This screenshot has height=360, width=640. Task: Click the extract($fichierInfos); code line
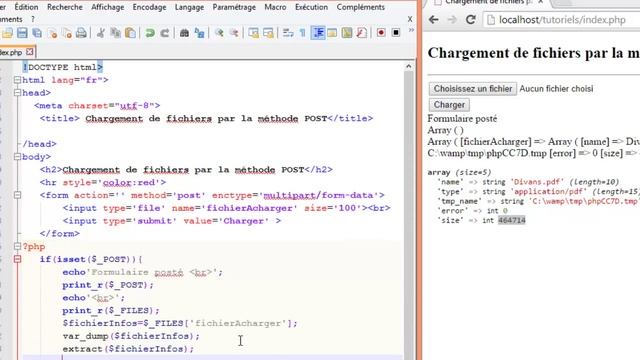tap(128, 349)
